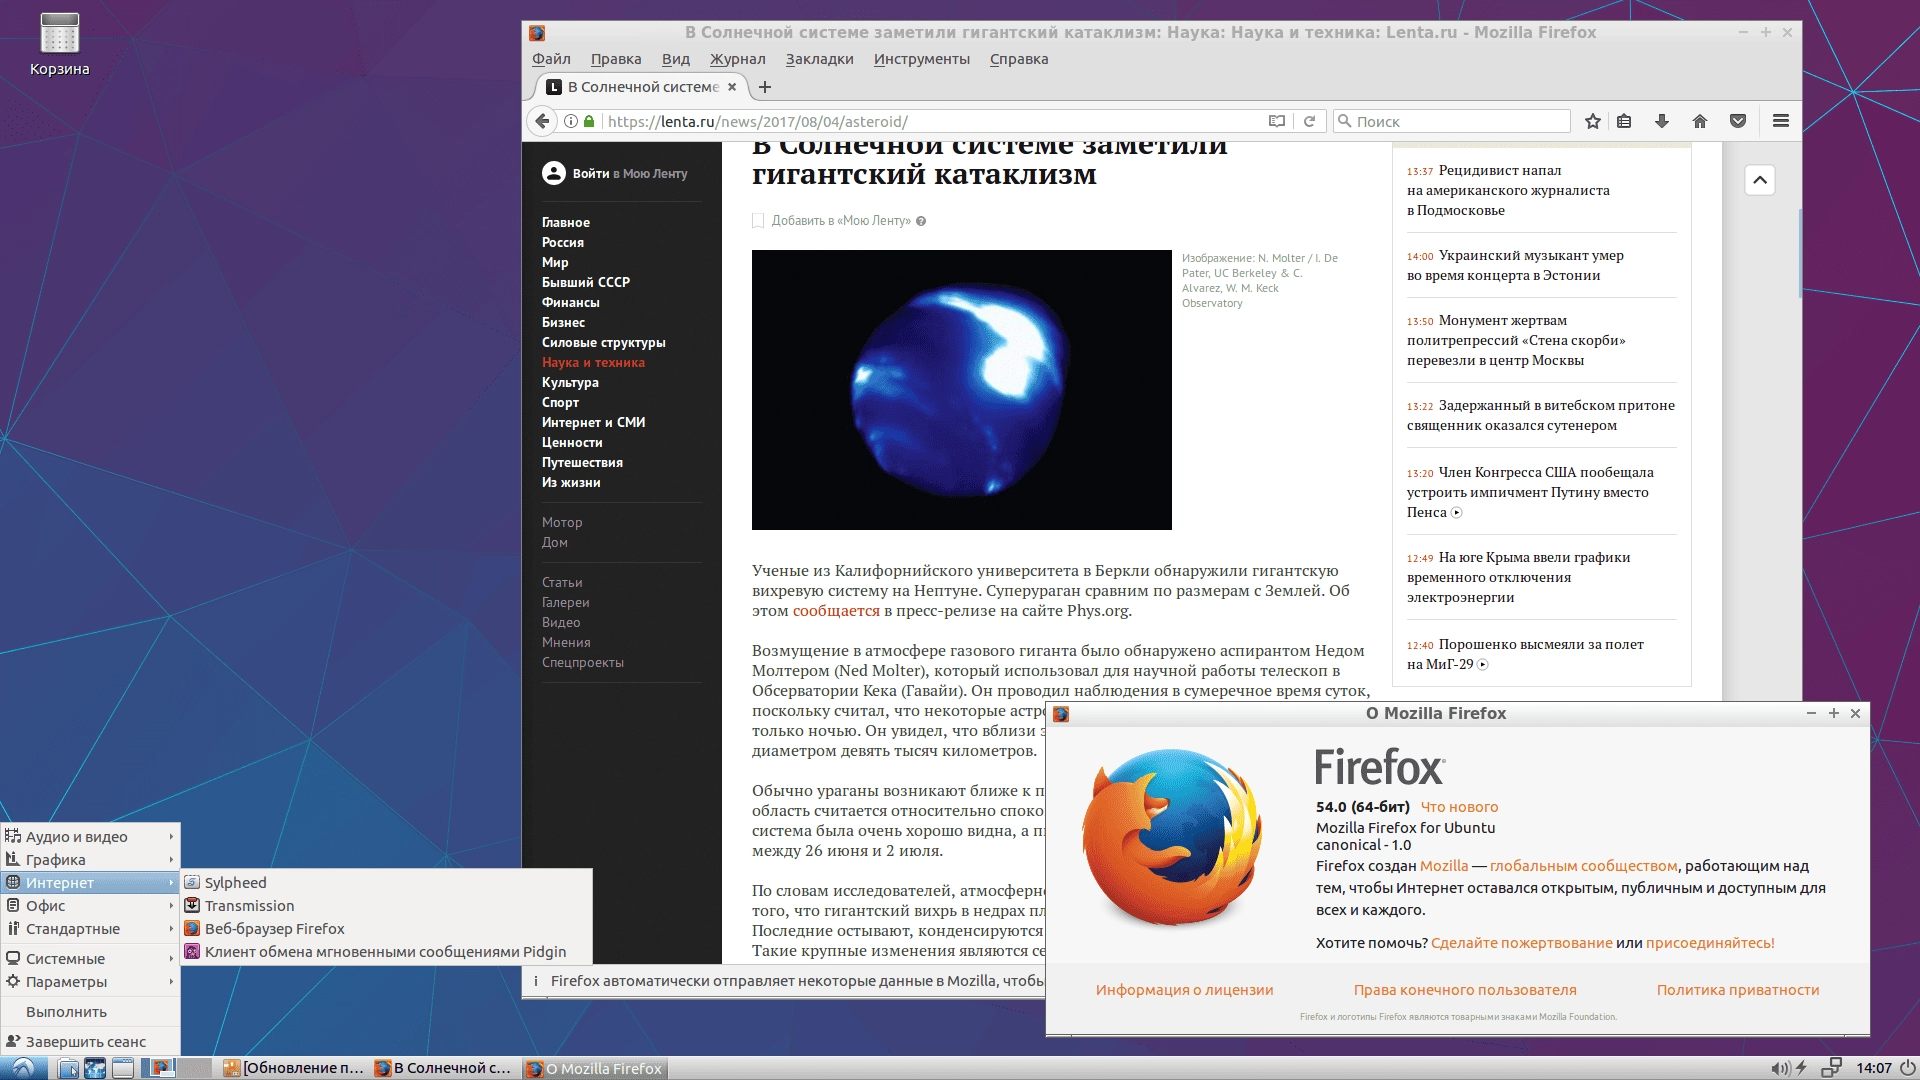Image resolution: width=1920 pixels, height=1080 pixels.
Task: Expand the 'Параметры' submenu
Action: [x=90, y=981]
